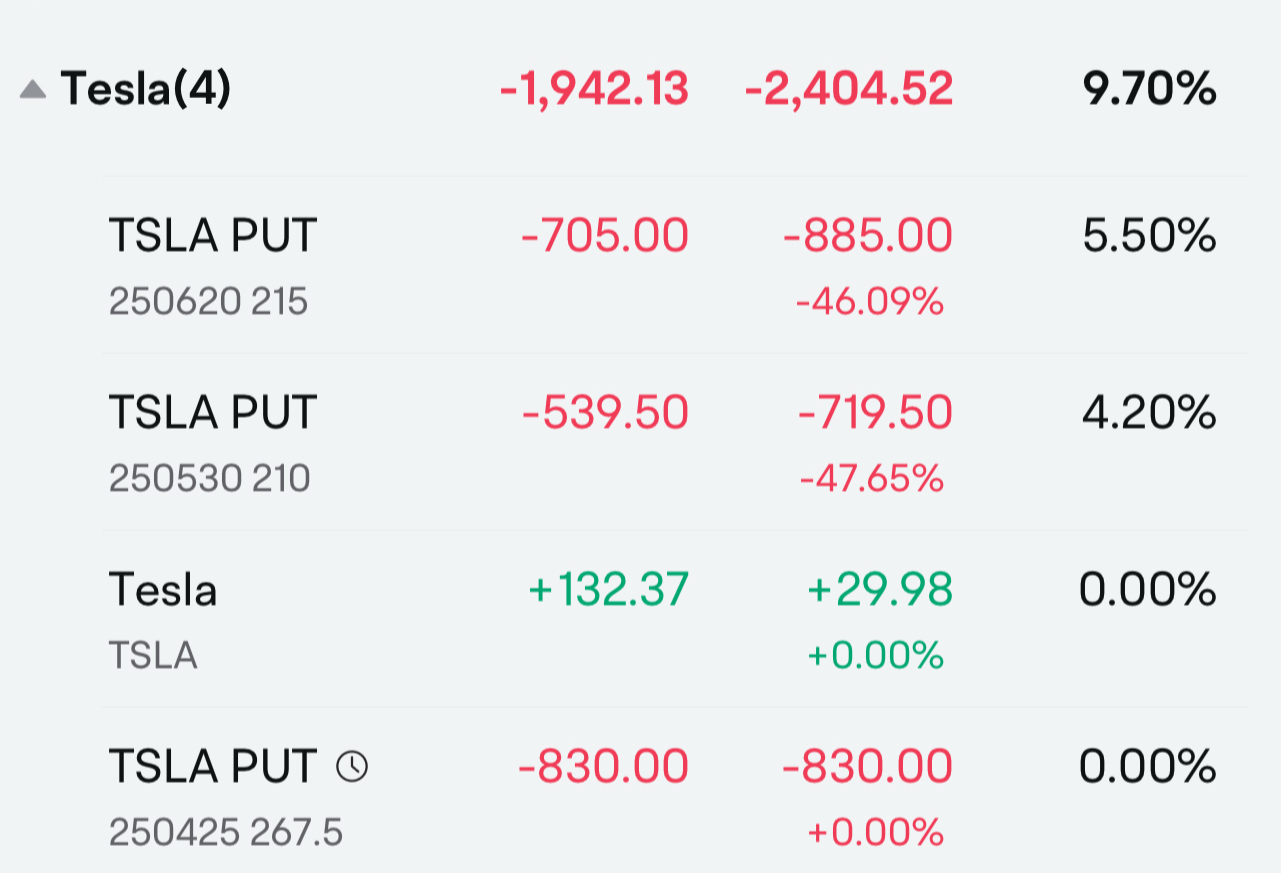Screen dimensions: 1281x873
Task: Click the 9.70% group portfolio weight
Action: 1150,90
